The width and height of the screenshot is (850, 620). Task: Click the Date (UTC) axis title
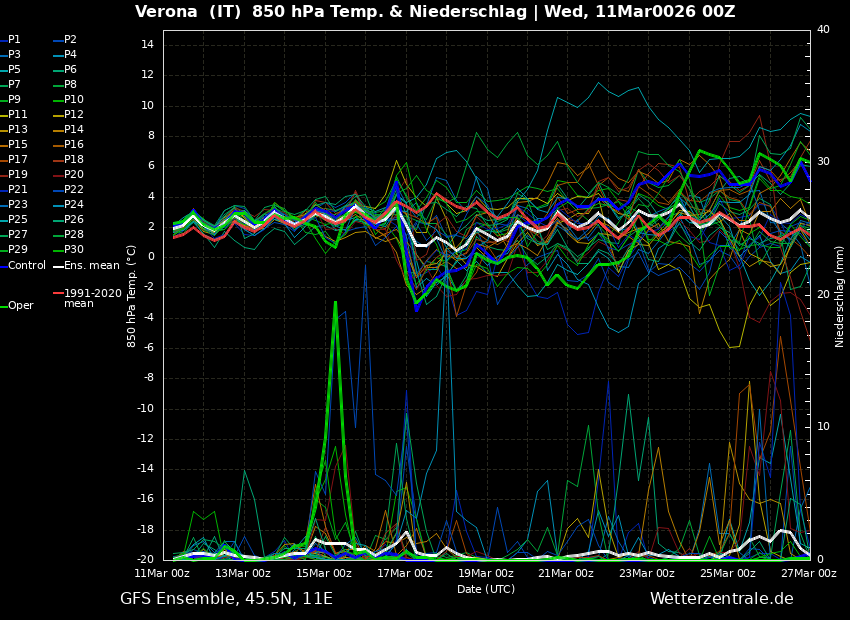[x=486, y=589]
